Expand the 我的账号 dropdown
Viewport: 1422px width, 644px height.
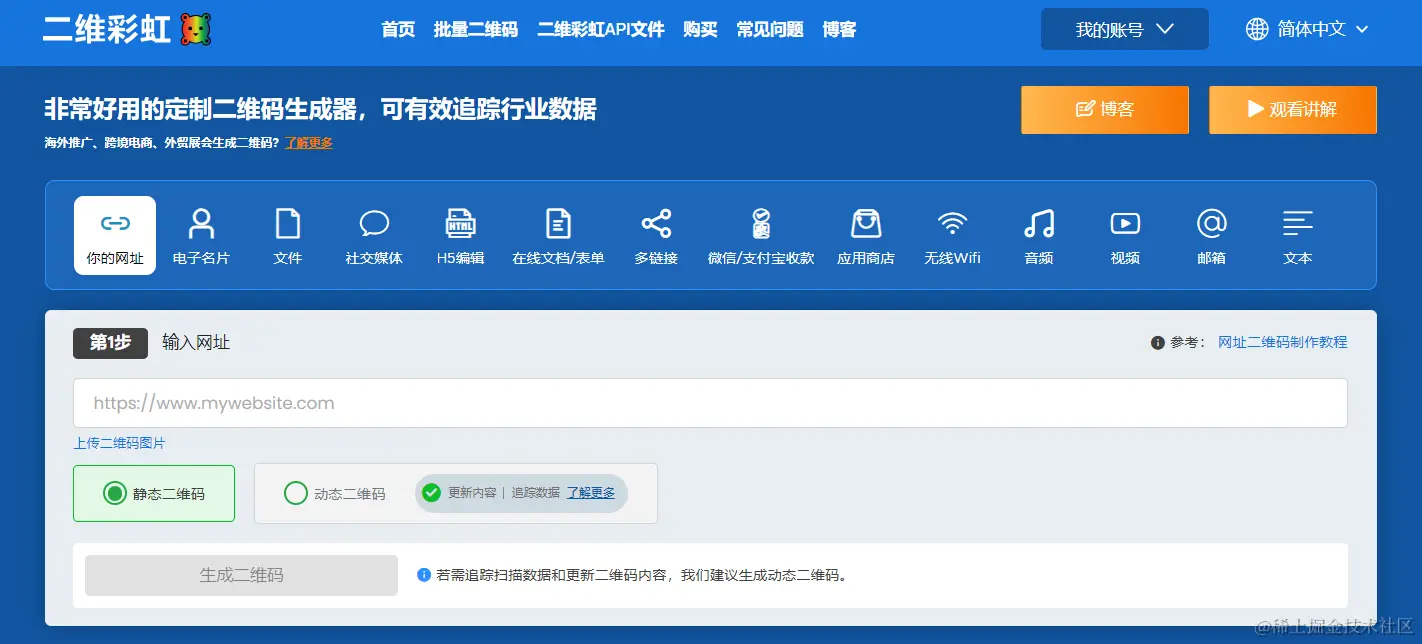(1124, 29)
